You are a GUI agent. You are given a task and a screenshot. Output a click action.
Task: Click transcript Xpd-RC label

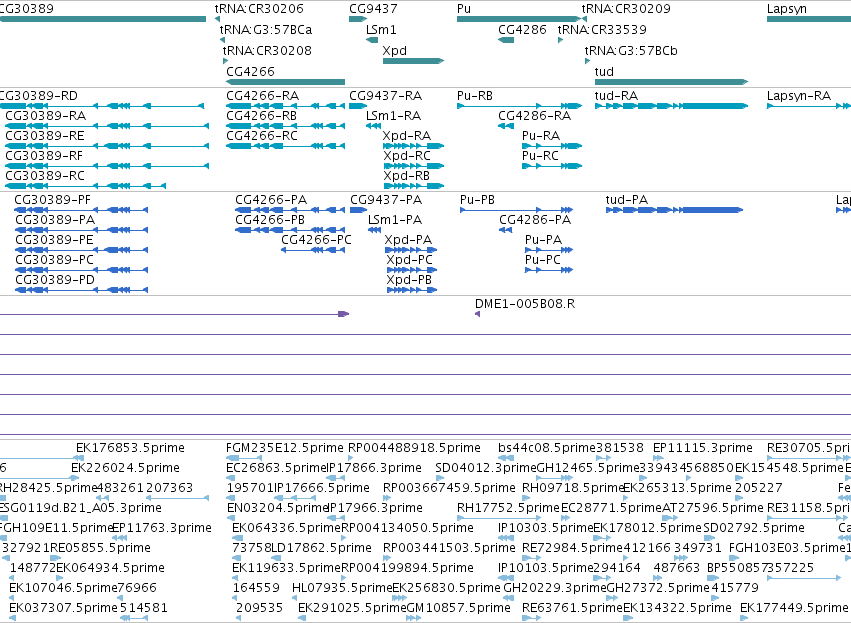[x=407, y=156]
